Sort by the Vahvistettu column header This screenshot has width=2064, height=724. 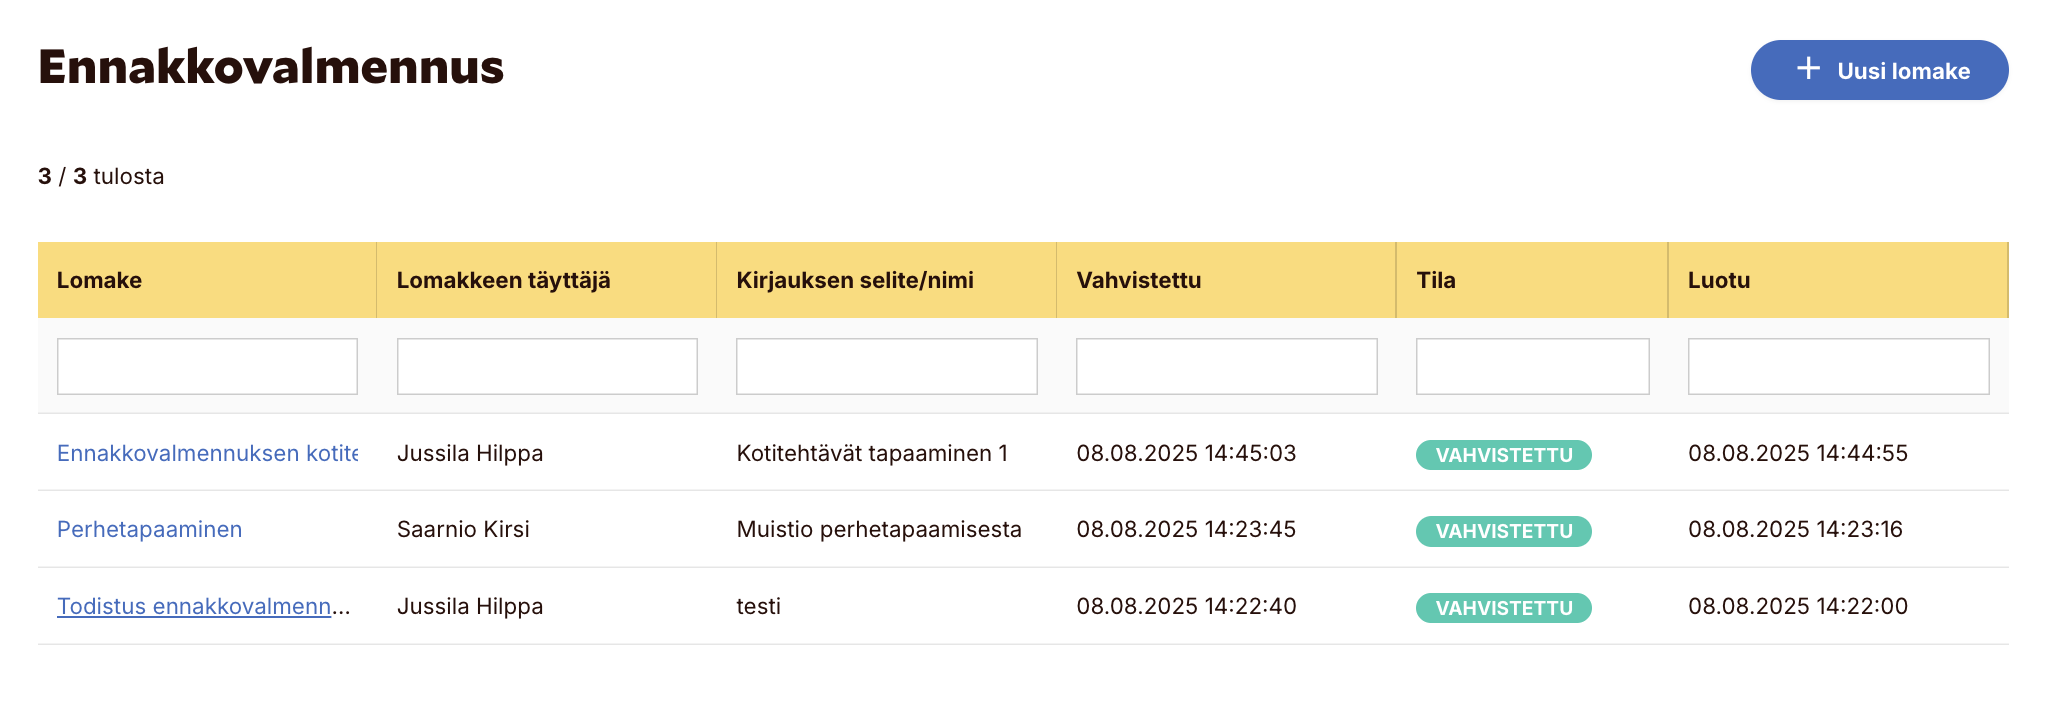pyautogui.click(x=1138, y=280)
